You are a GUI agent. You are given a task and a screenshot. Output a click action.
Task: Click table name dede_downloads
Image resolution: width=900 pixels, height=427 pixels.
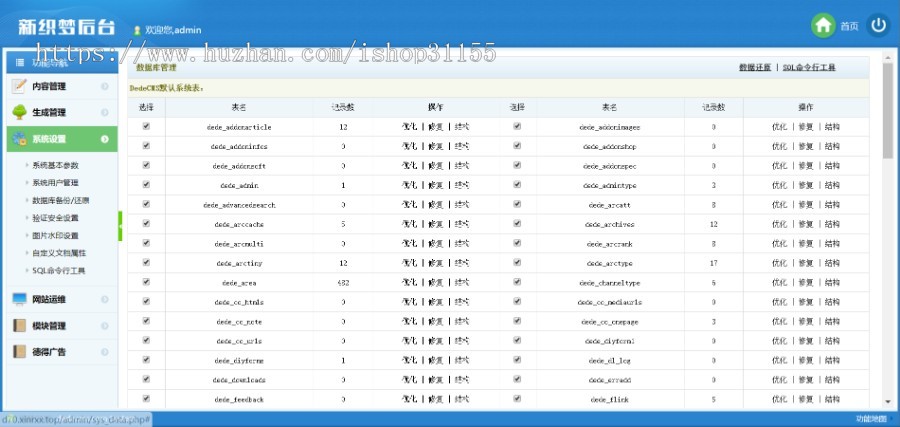(239, 380)
